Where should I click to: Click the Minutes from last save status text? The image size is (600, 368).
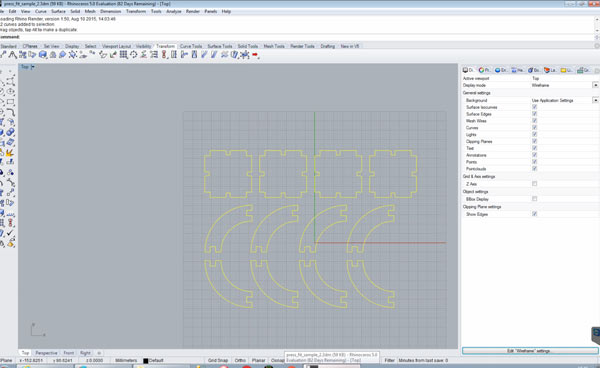coord(423,360)
